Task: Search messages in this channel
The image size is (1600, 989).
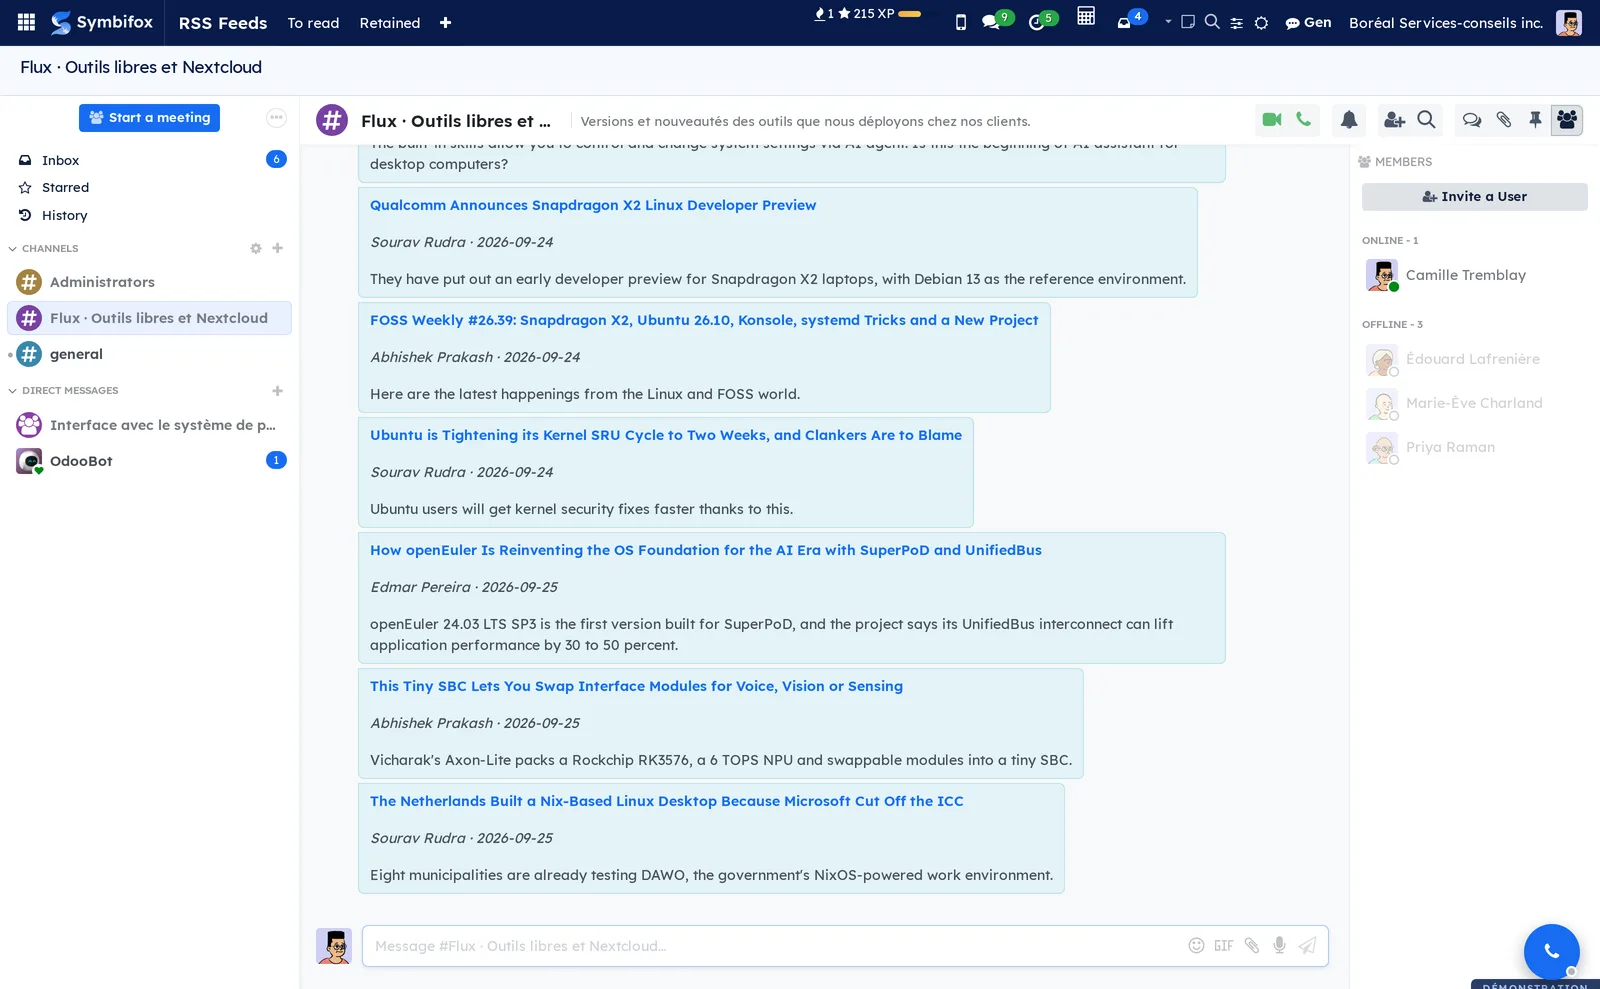Action: (x=1427, y=120)
